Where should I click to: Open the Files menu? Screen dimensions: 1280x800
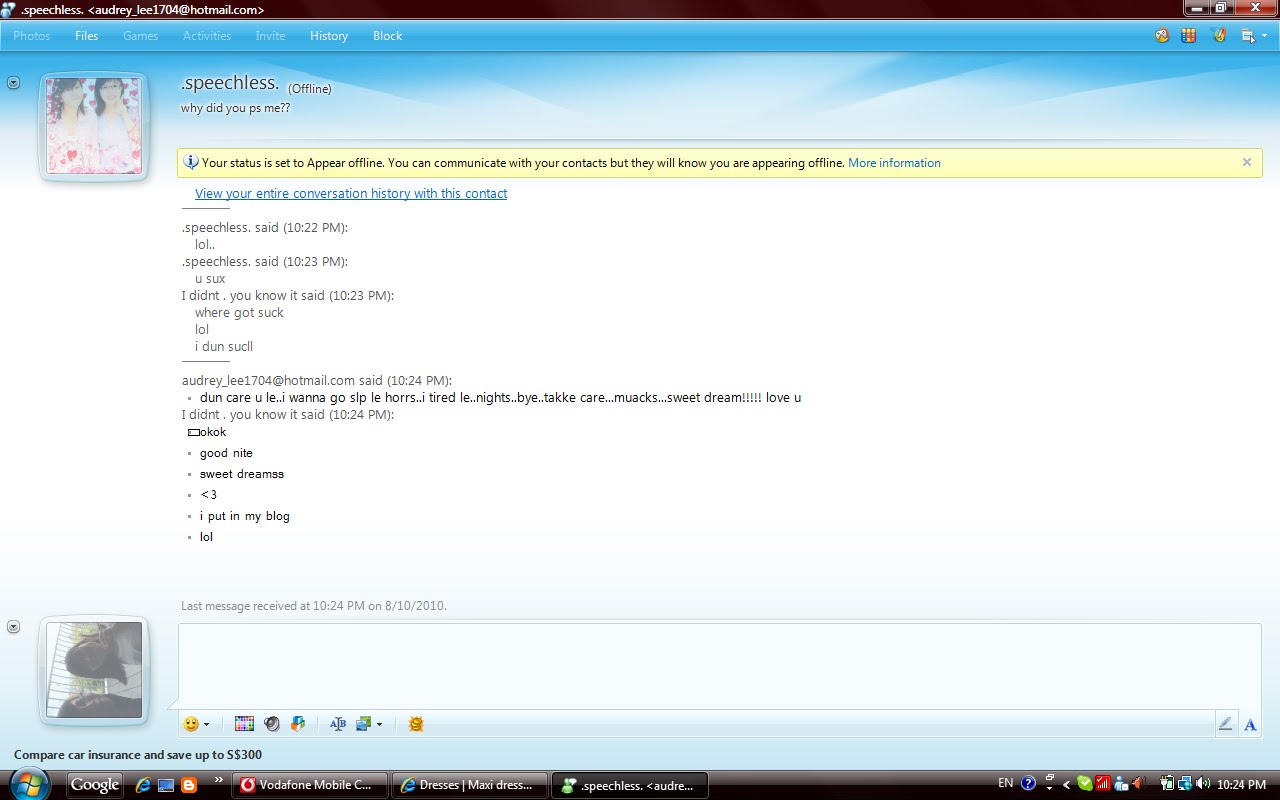pos(87,36)
